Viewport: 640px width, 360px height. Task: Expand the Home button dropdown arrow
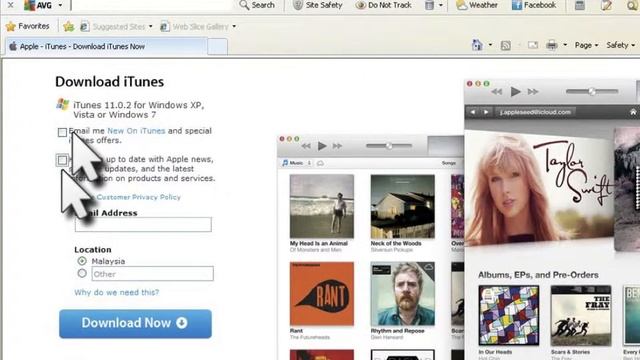pyautogui.click(x=490, y=45)
